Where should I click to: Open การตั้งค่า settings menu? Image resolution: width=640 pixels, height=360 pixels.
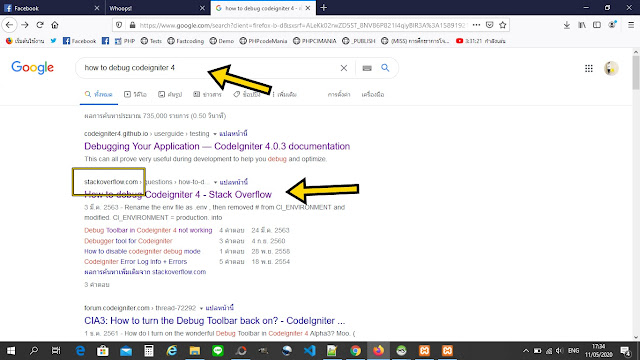point(339,94)
